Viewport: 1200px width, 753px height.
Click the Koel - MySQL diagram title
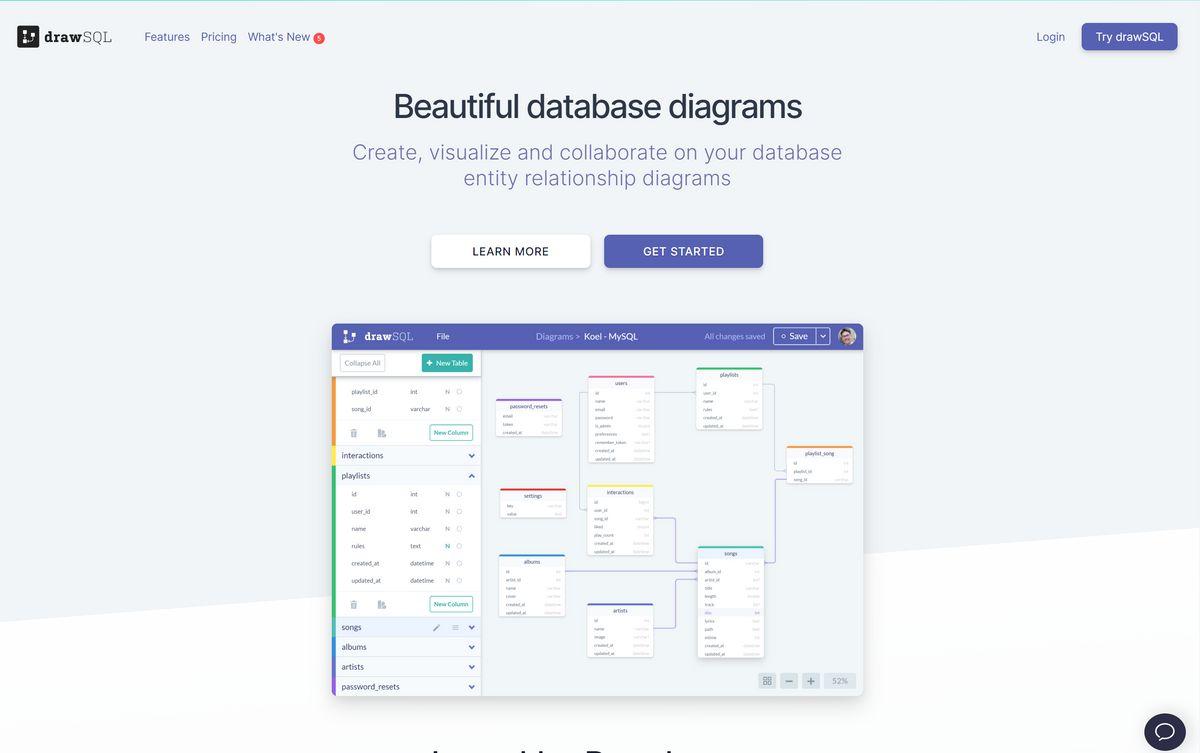pyautogui.click(x=611, y=336)
